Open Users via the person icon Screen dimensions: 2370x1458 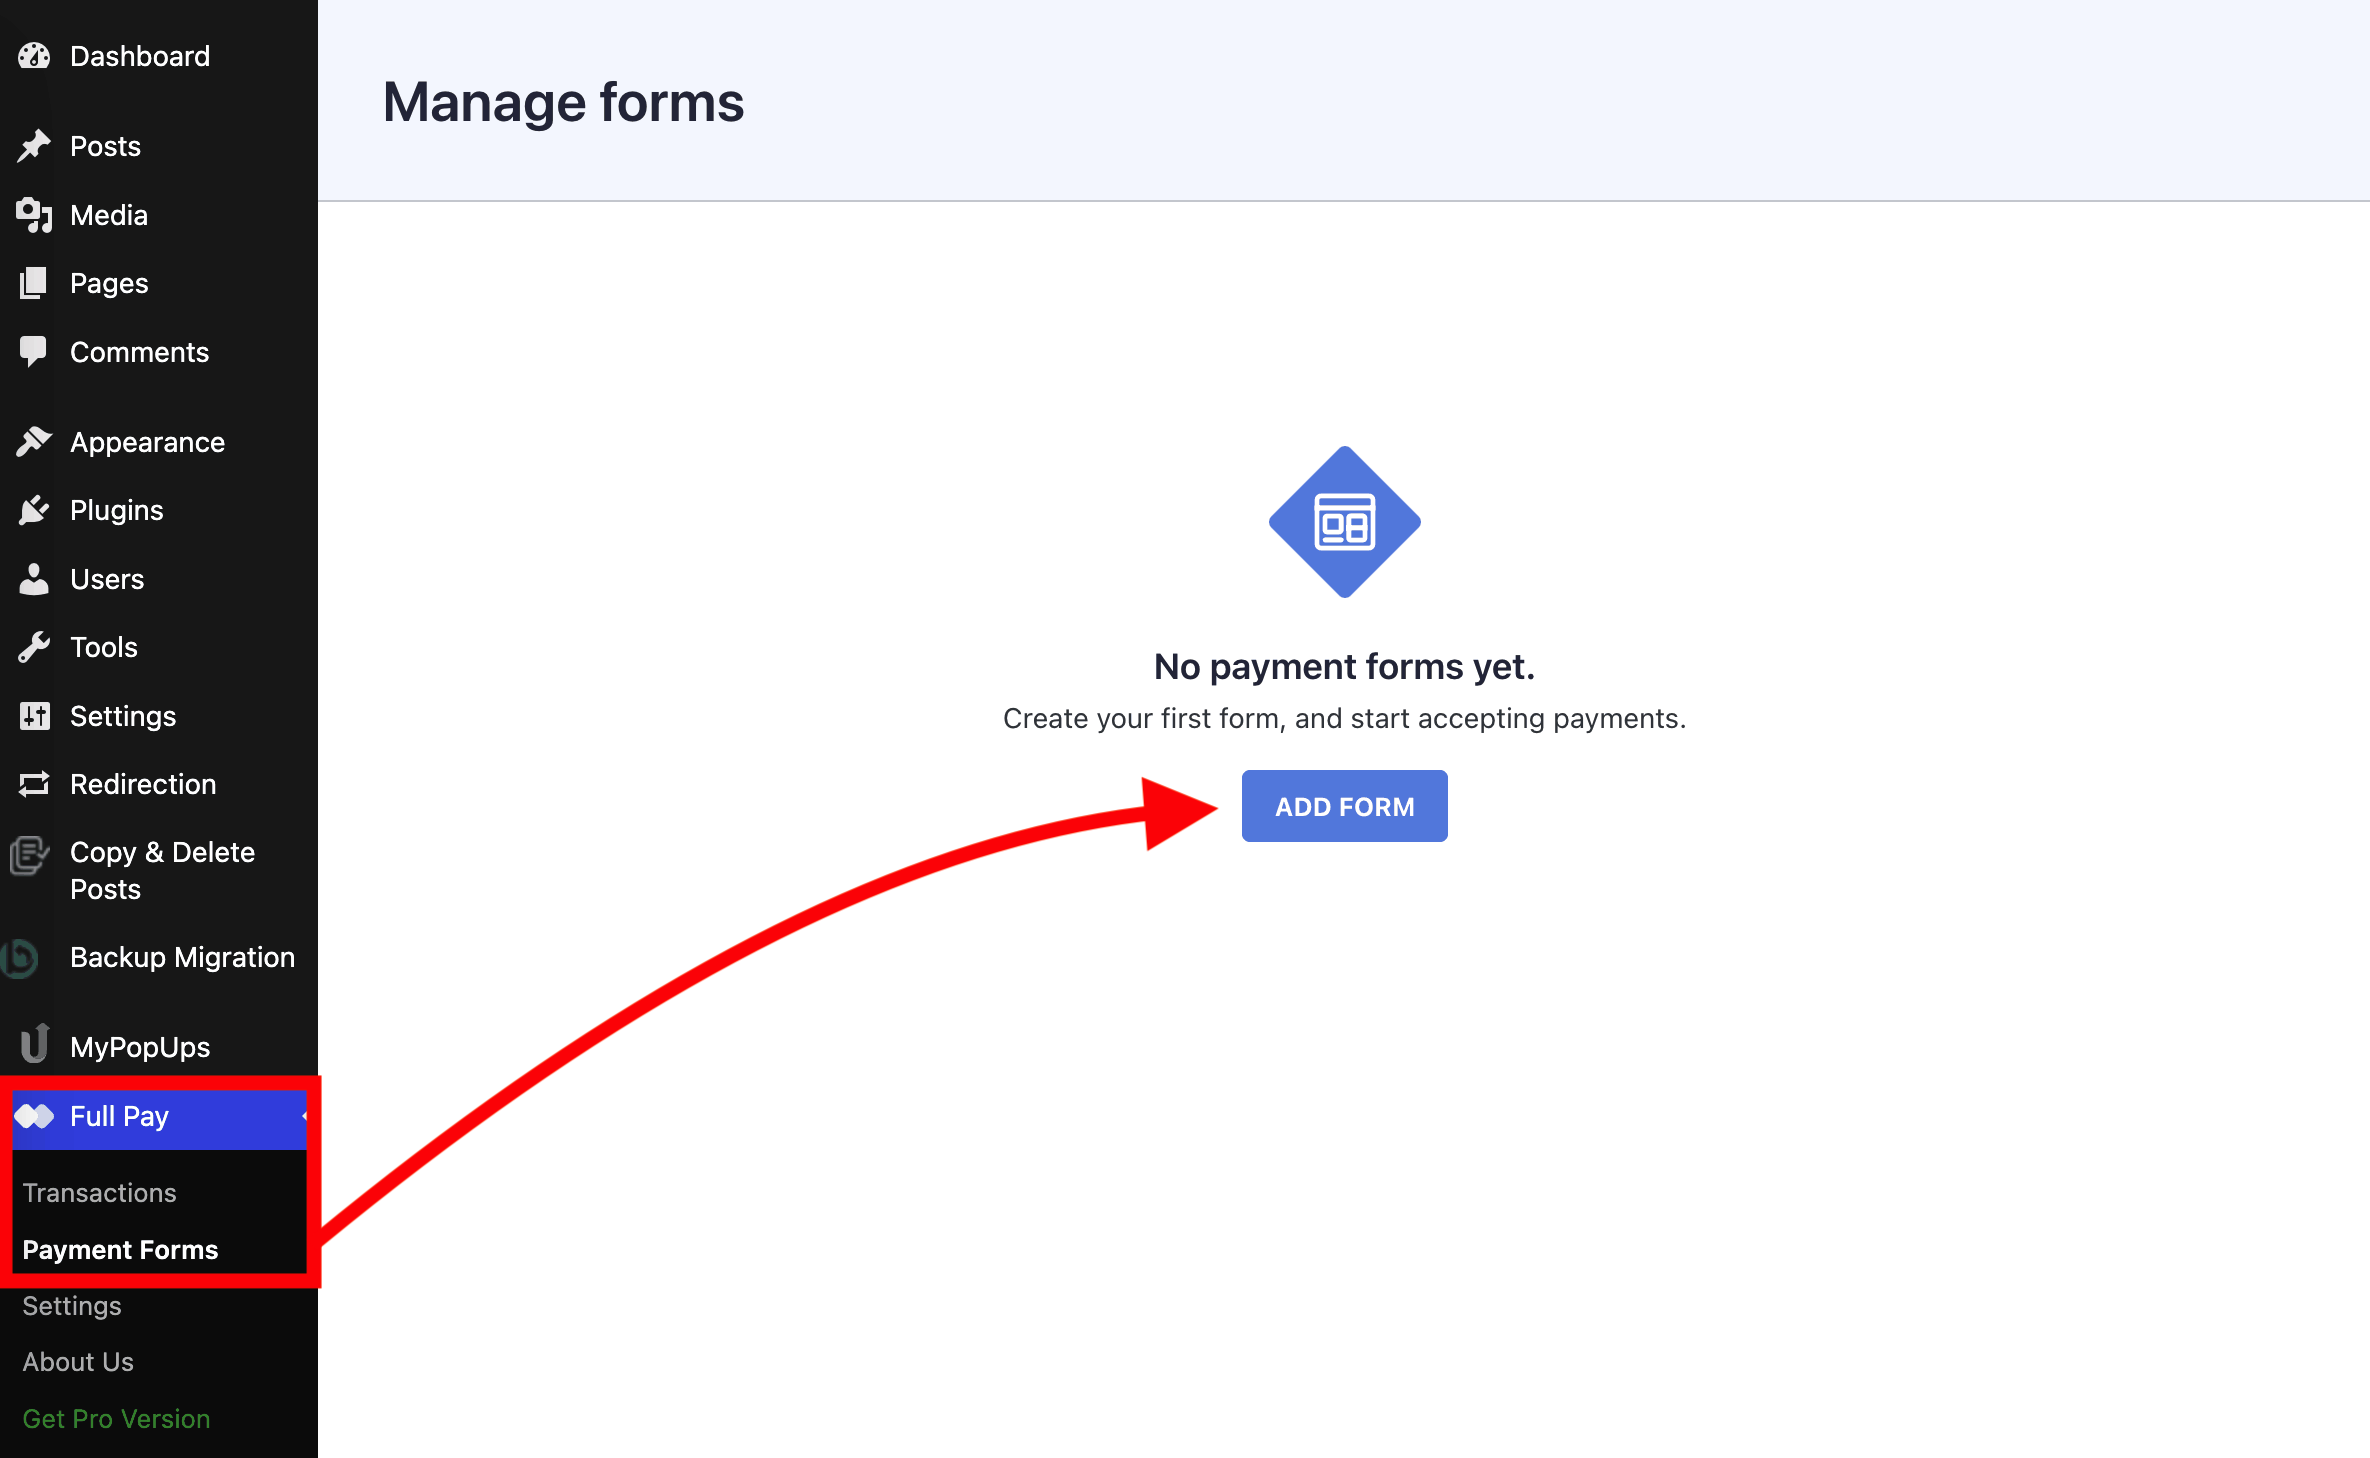[34, 578]
